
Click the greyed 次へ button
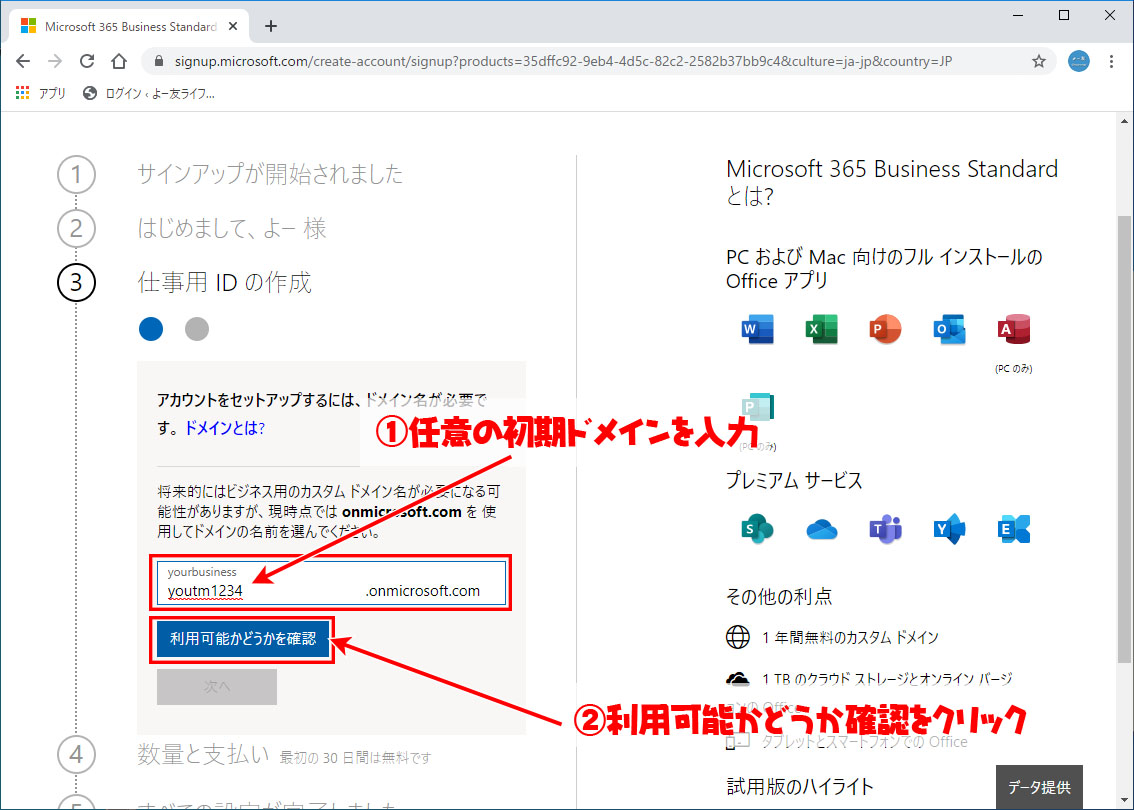click(217, 686)
